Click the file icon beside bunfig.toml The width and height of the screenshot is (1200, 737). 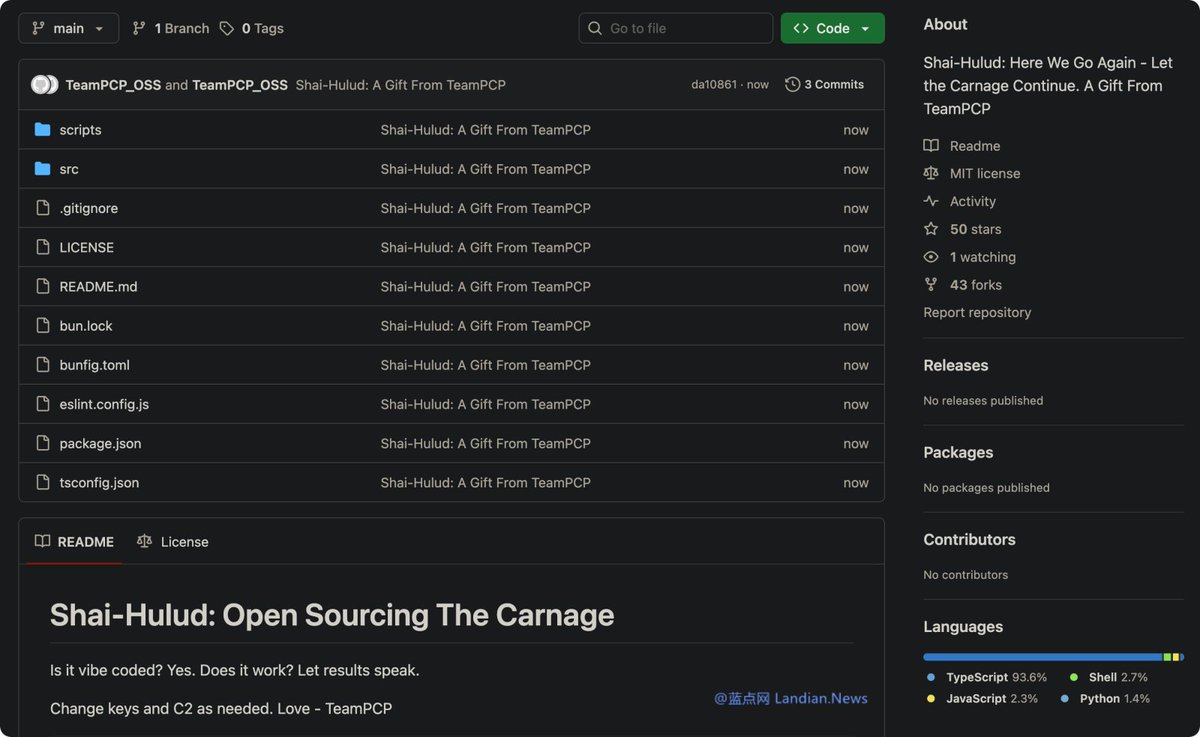(42, 365)
